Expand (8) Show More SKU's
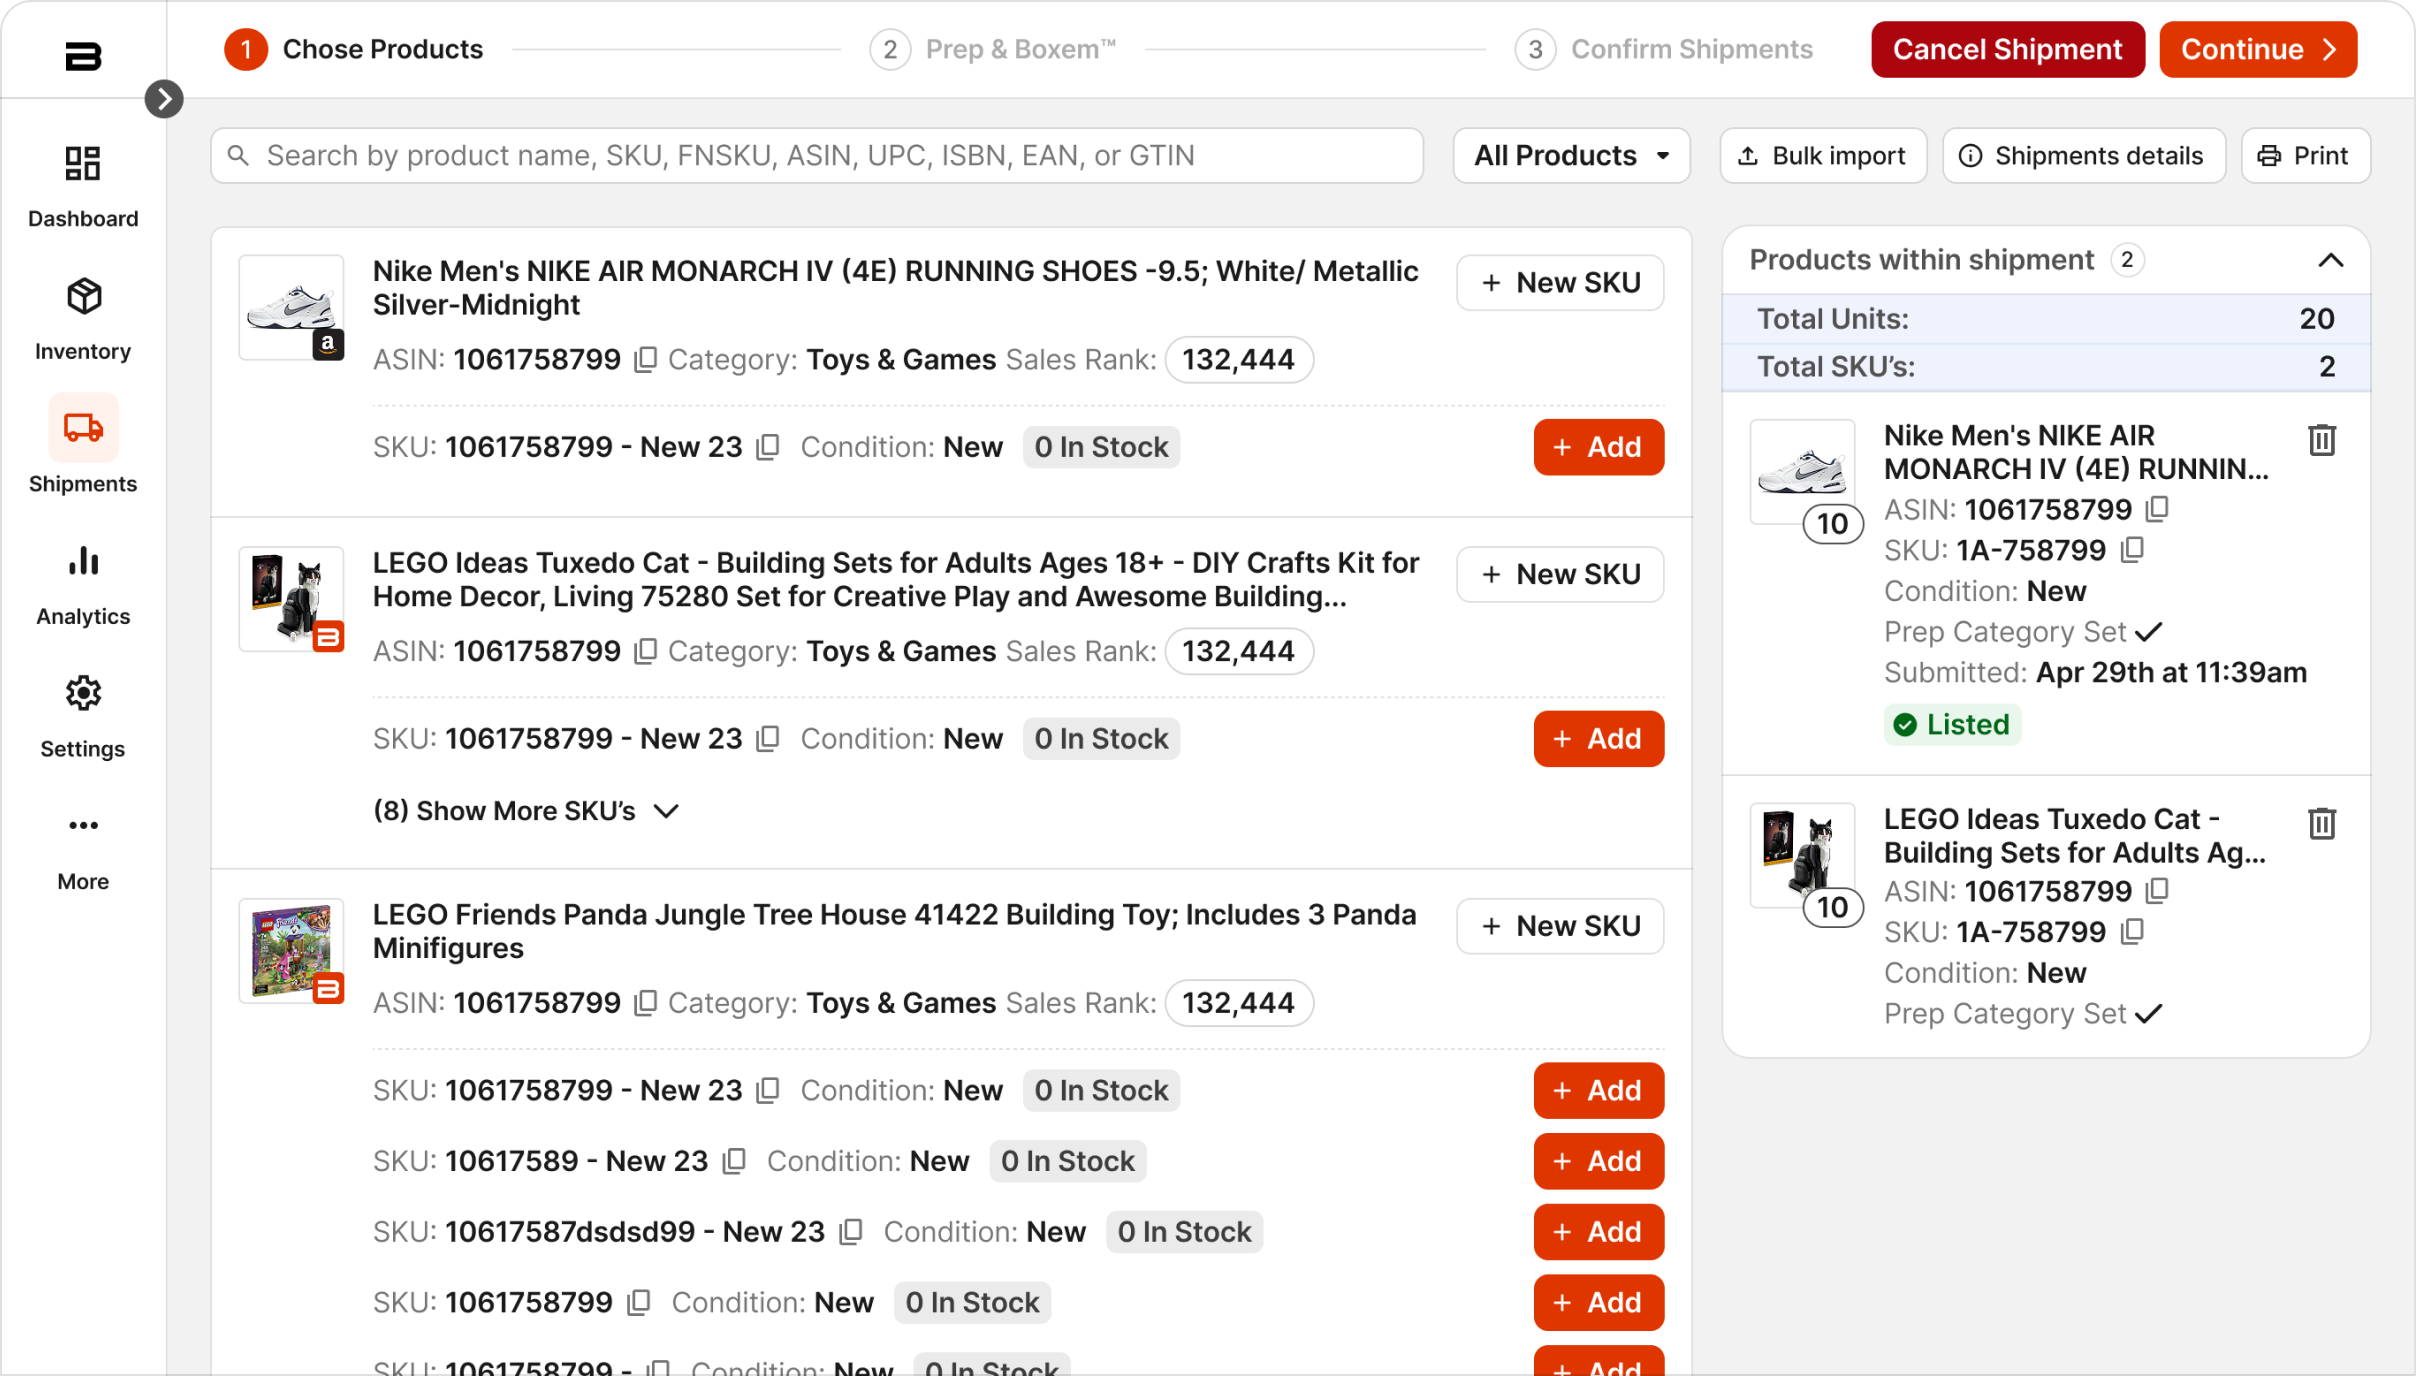This screenshot has height=1376, width=2416. coord(526,811)
